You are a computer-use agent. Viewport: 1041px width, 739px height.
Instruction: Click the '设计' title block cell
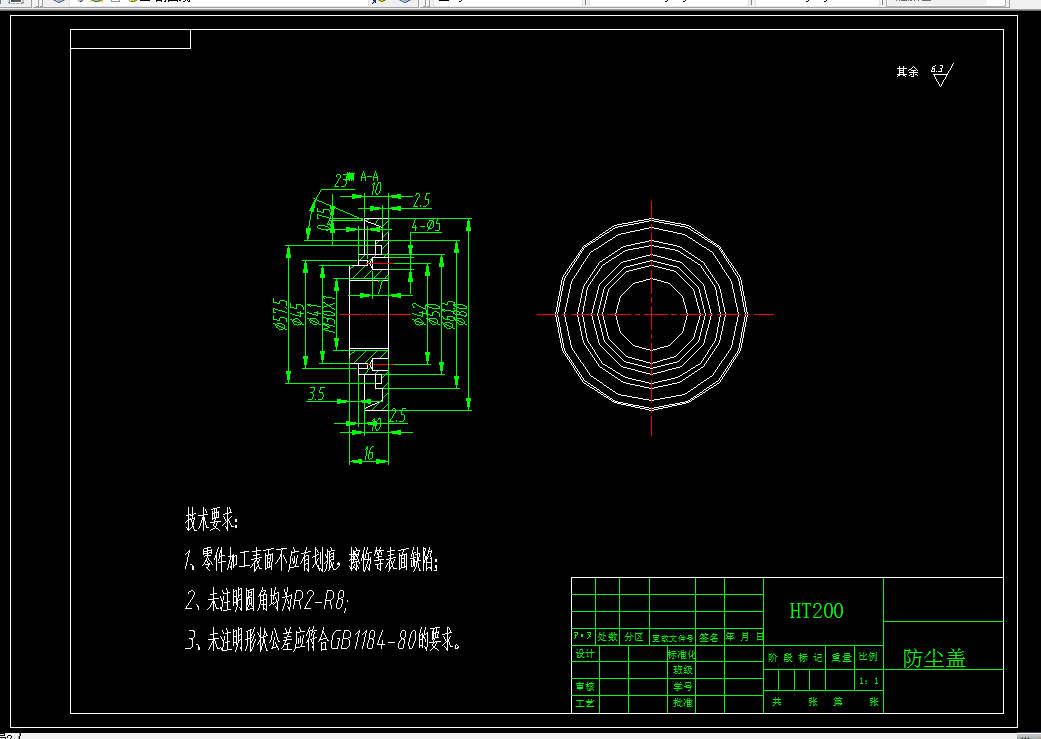585,654
